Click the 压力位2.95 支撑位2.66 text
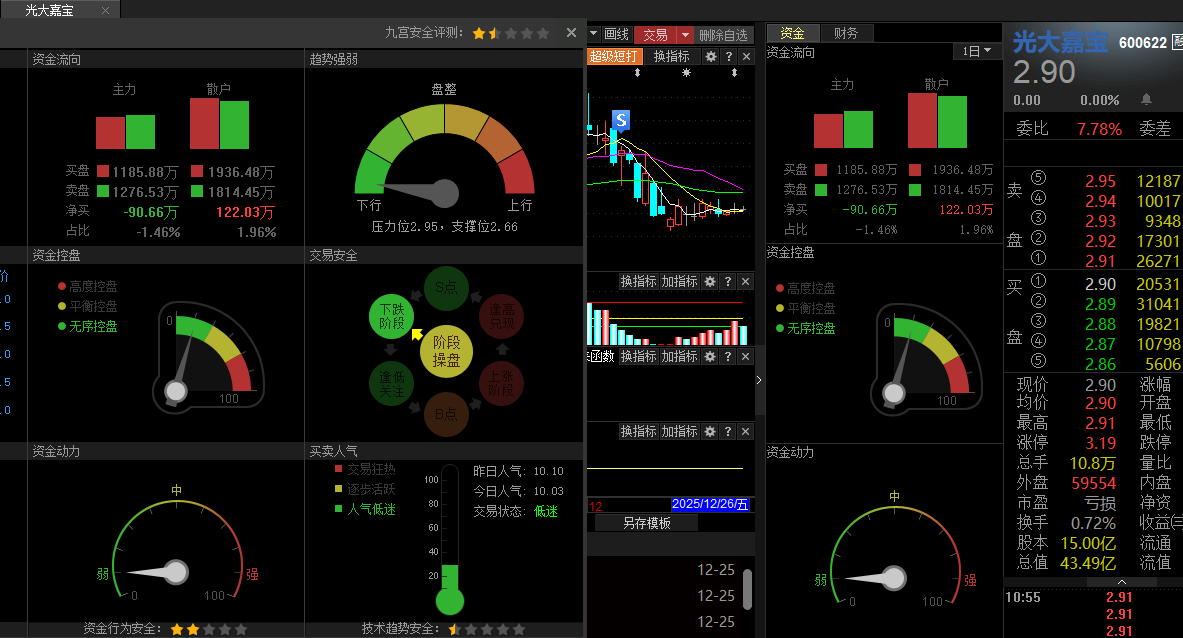The width and height of the screenshot is (1183, 638). click(x=444, y=226)
